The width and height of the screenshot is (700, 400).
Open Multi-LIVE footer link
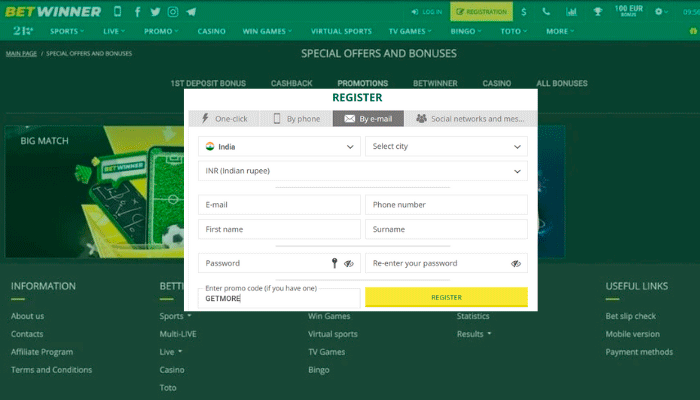point(178,334)
